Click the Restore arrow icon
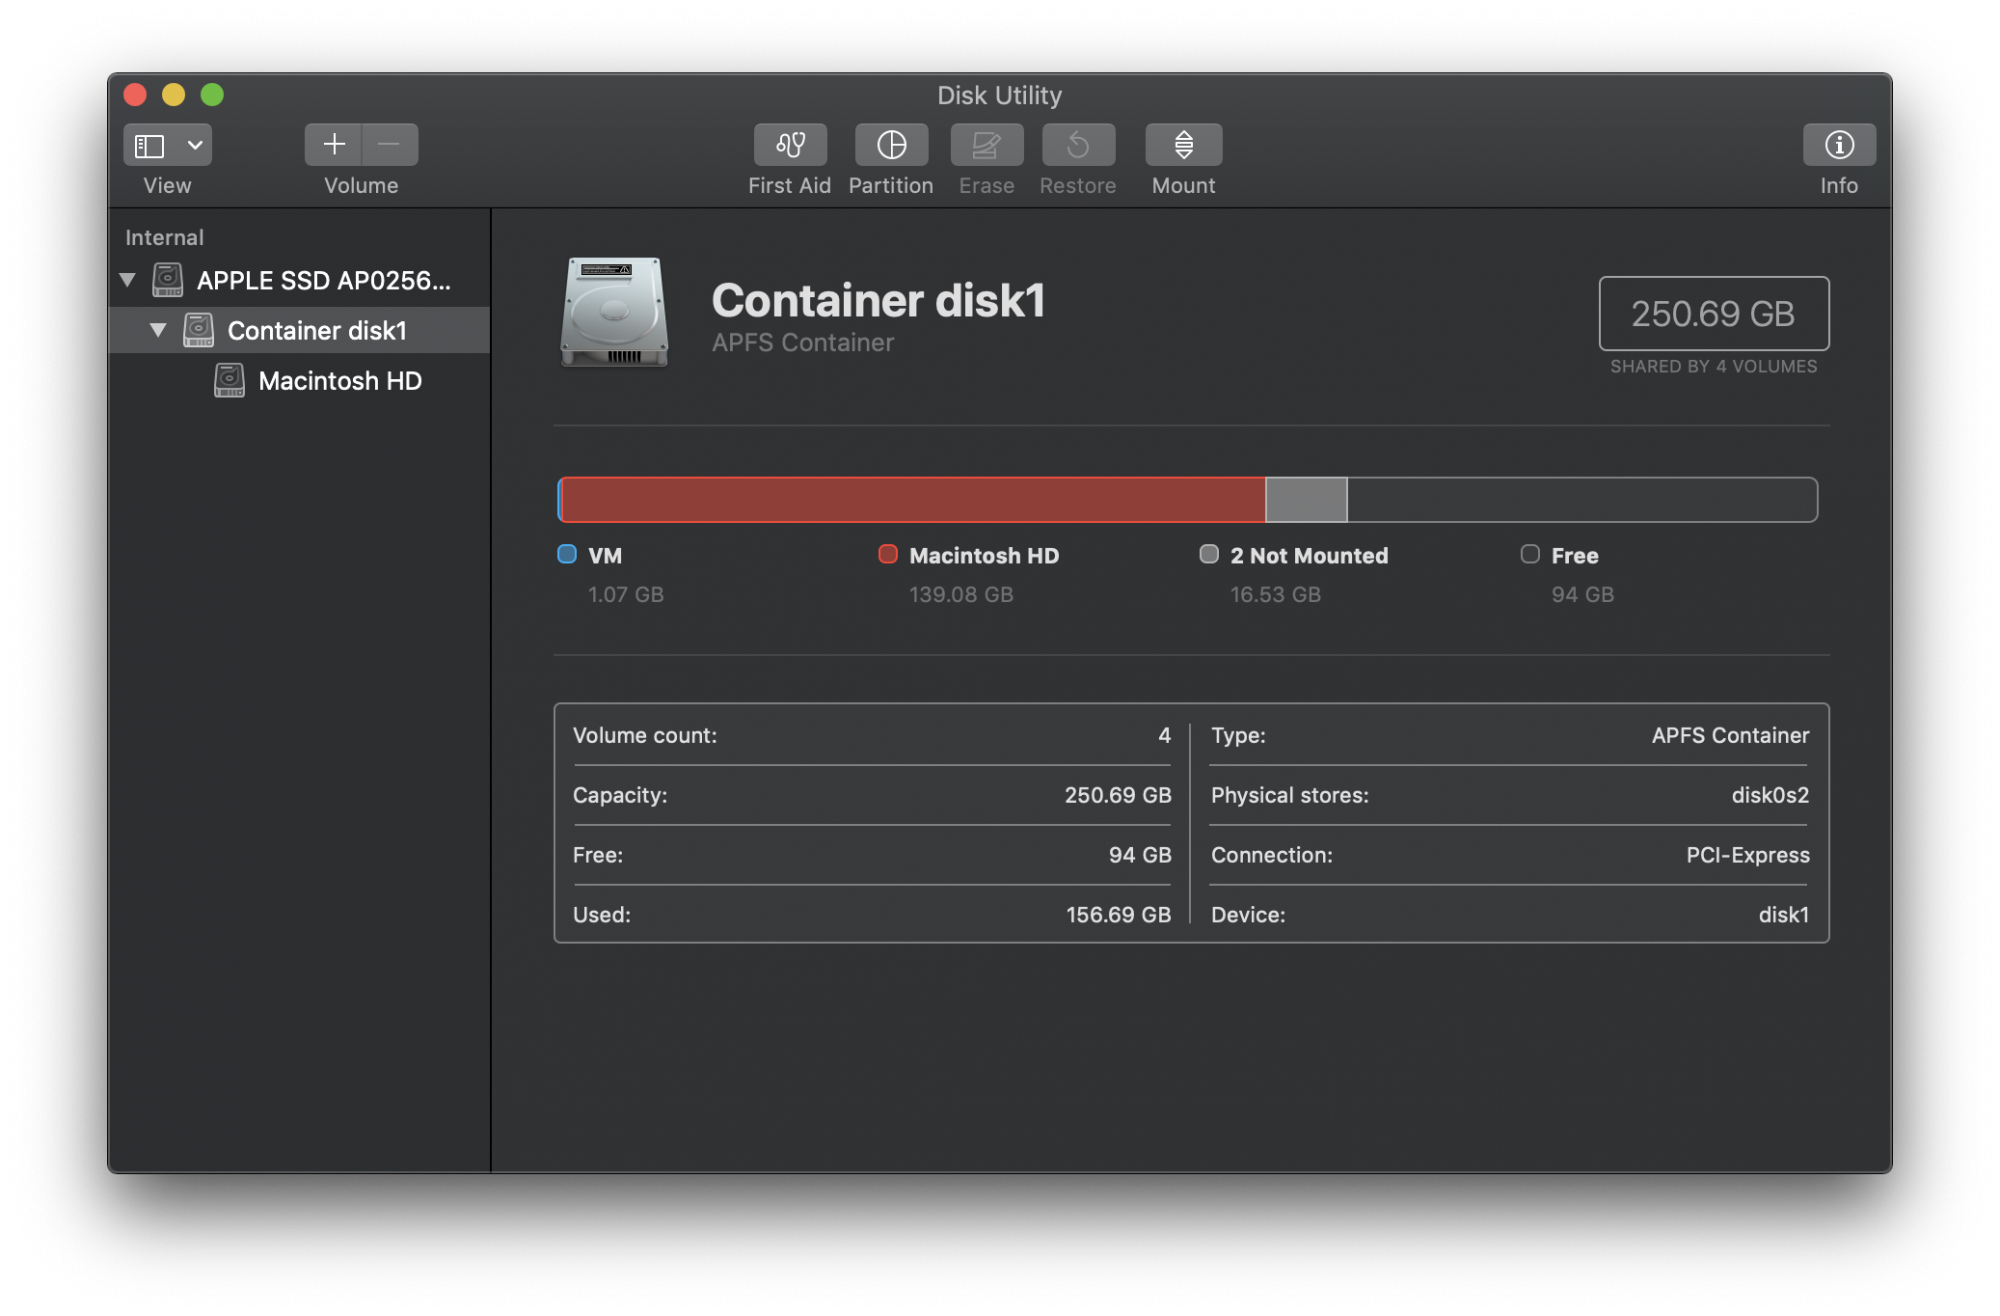Image resolution: width=2000 pixels, height=1316 pixels. [x=1077, y=145]
